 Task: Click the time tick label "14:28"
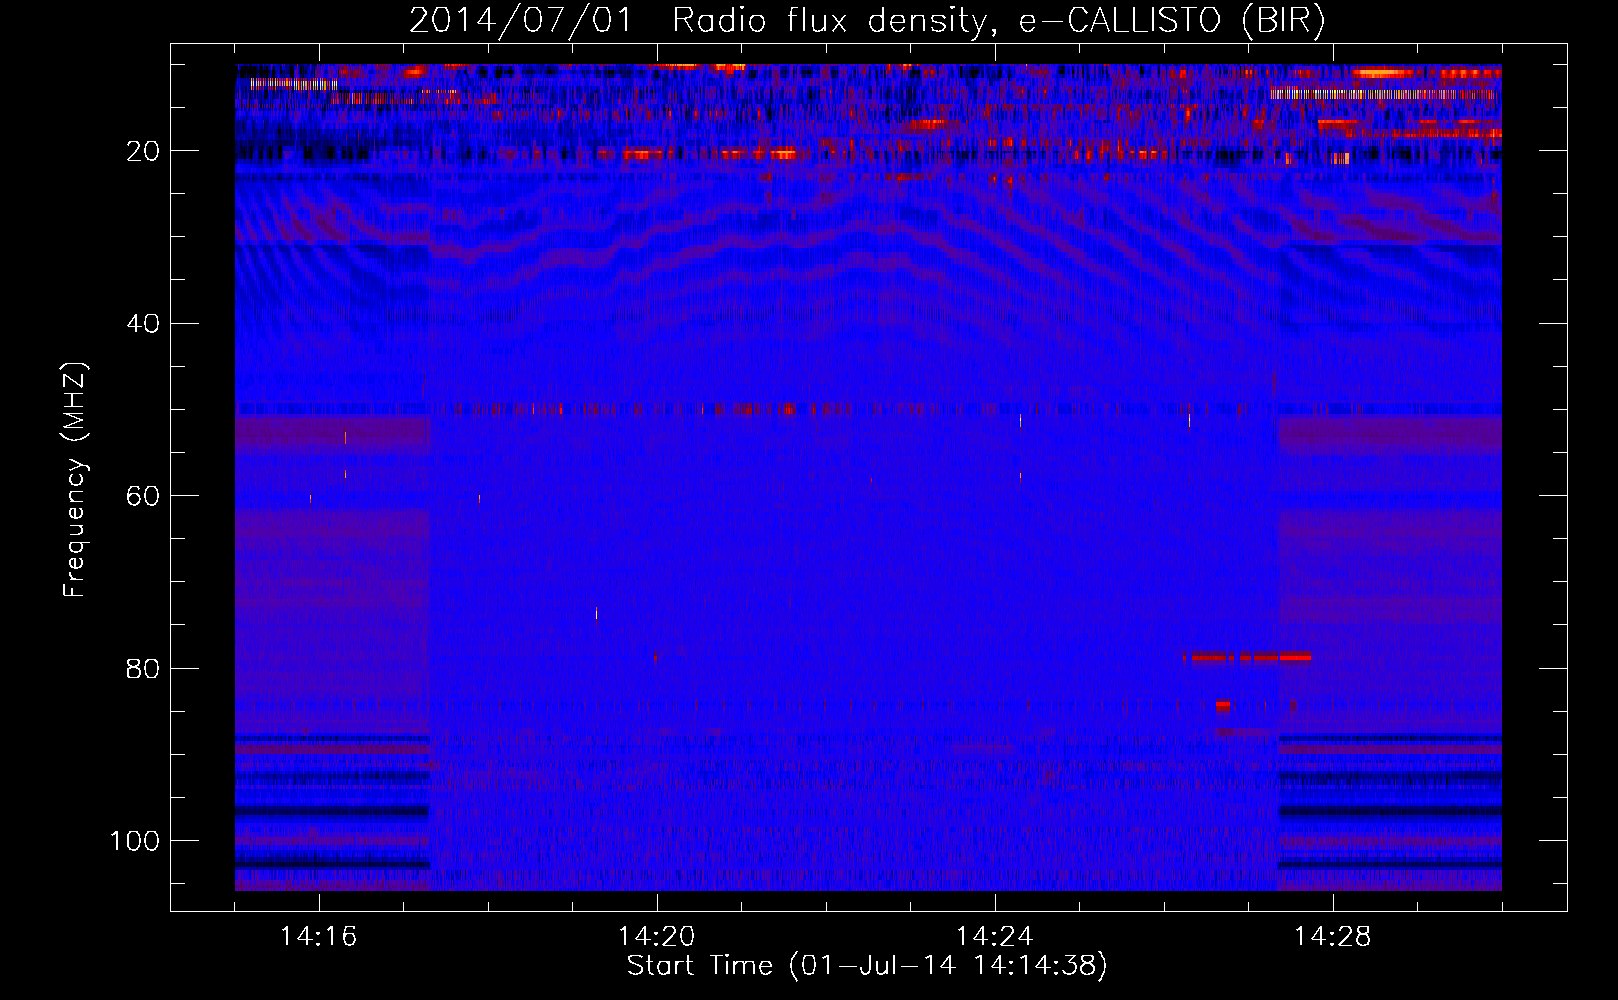point(1333,937)
